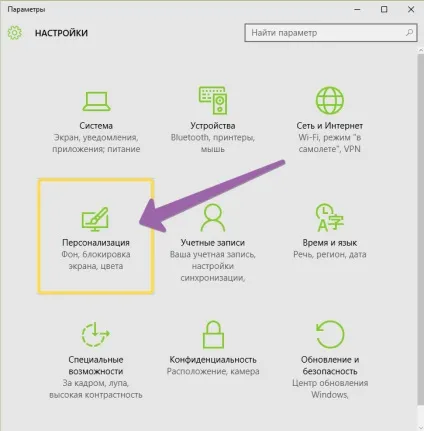Click 'Речь, регион, дата' description
The width and height of the screenshot is (424, 431).
[x=330, y=255]
